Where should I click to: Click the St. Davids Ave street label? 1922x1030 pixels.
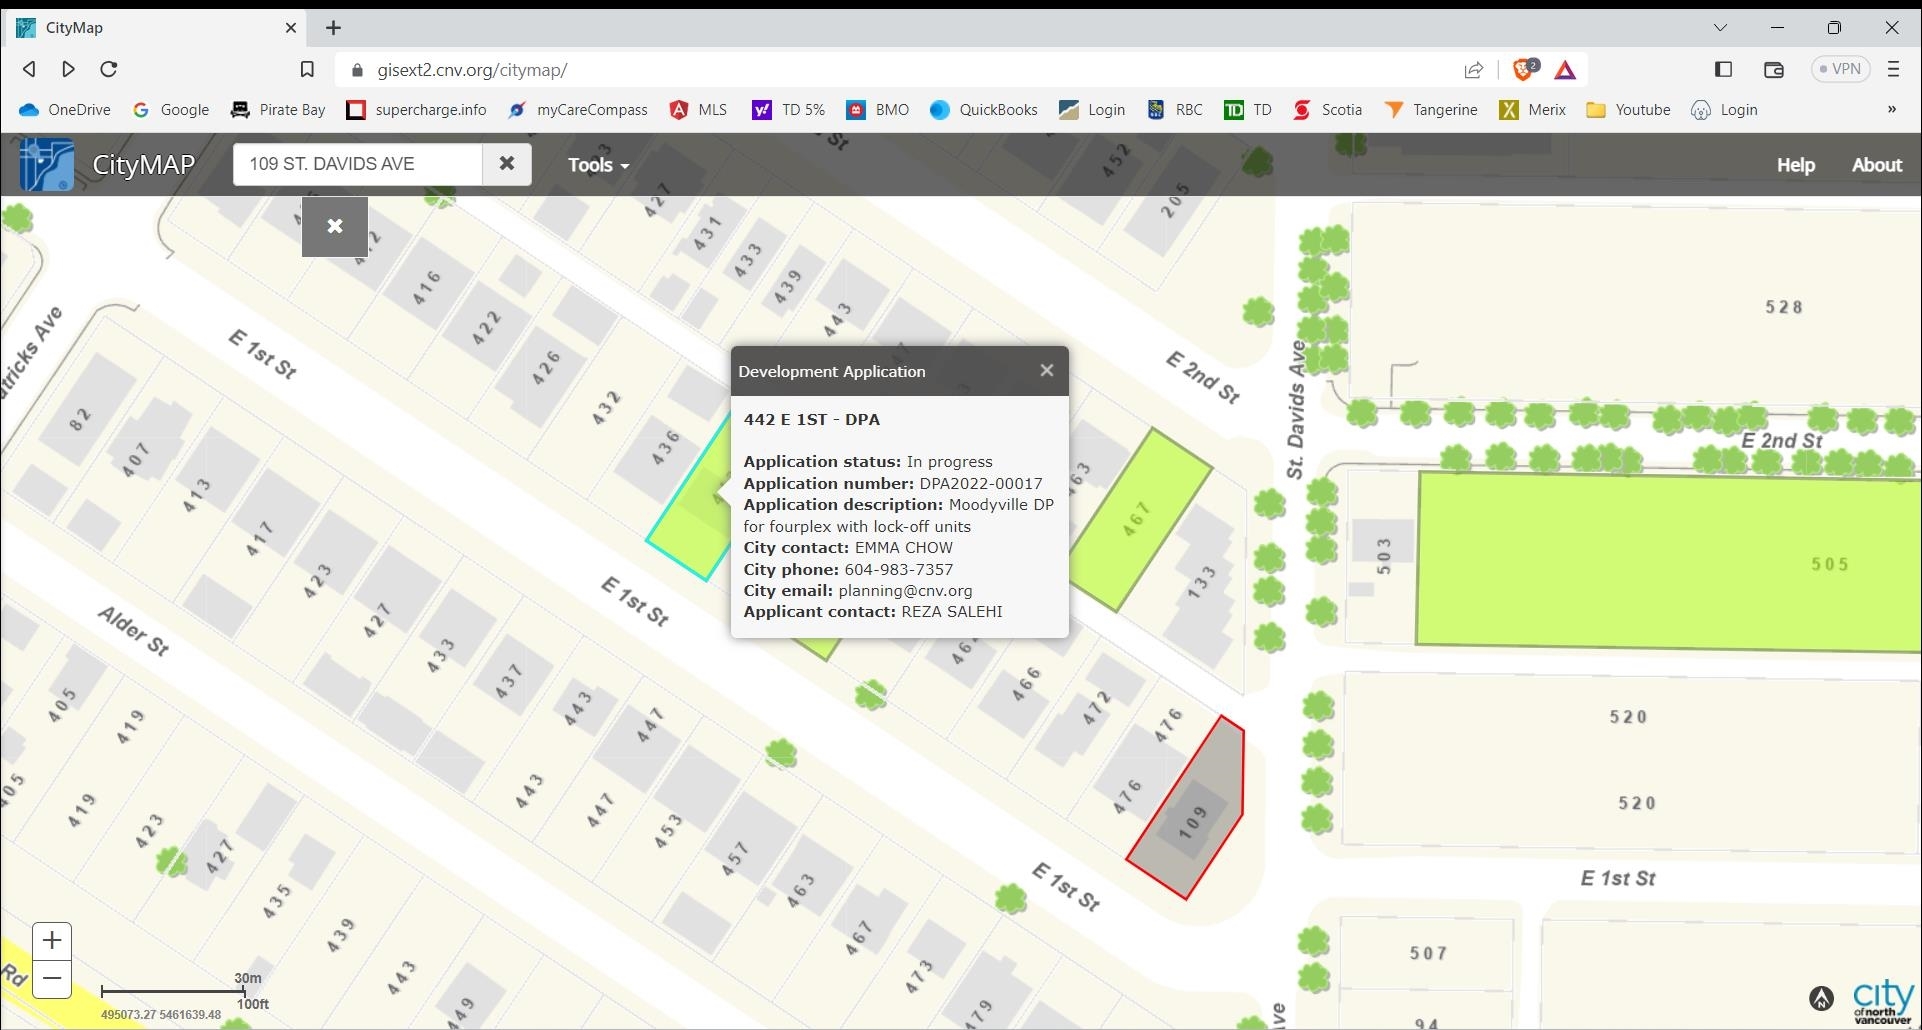[1296, 409]
